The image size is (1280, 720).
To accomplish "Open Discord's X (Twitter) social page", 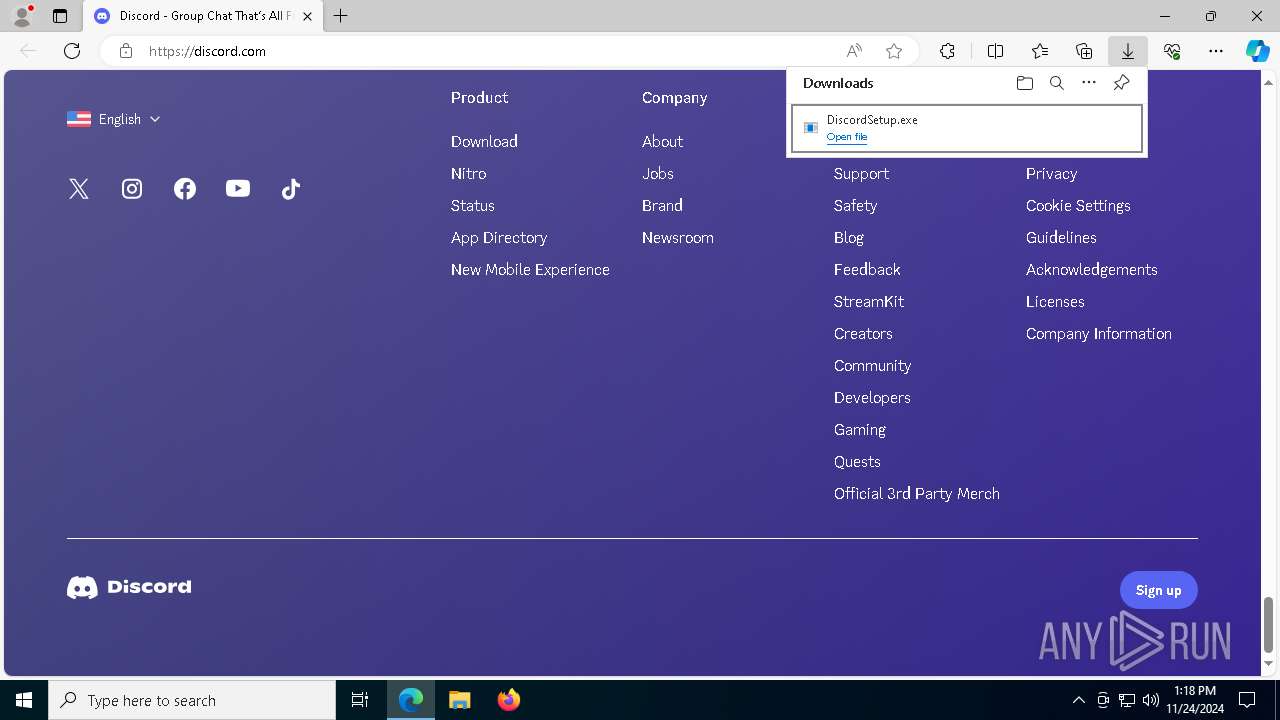I will (79, 189).
